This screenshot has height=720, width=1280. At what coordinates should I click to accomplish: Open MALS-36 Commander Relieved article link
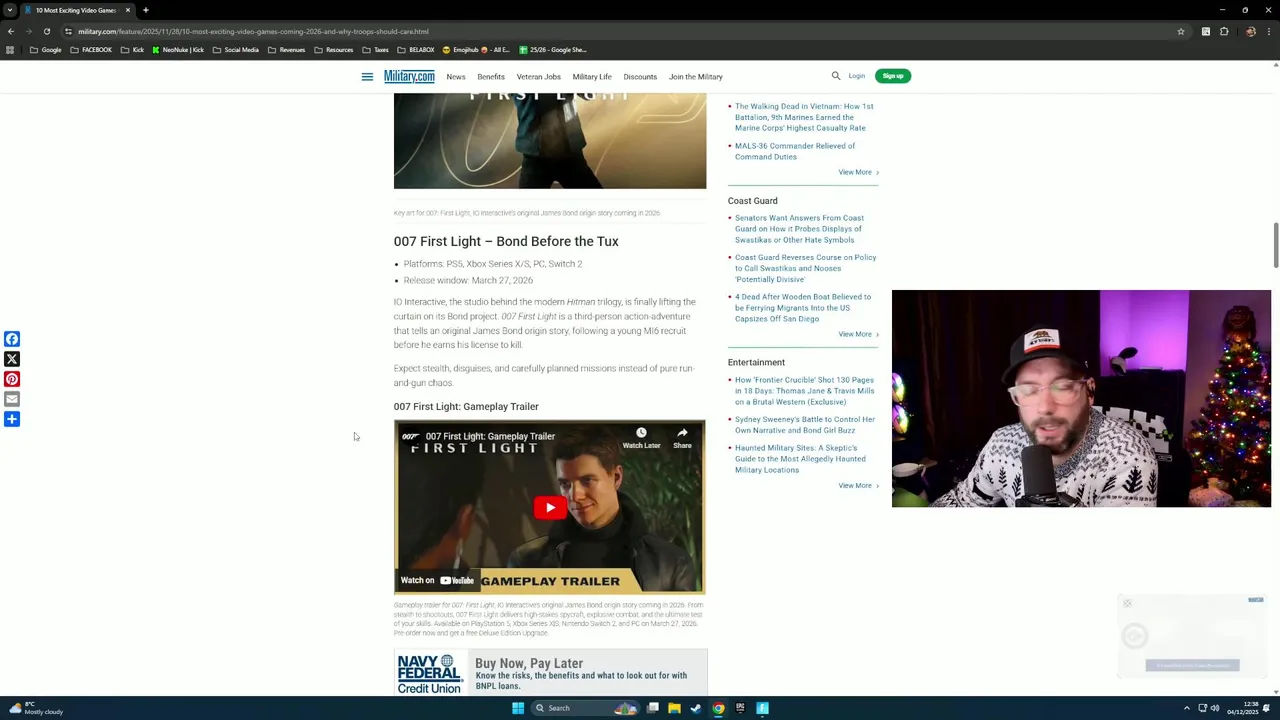795,151
